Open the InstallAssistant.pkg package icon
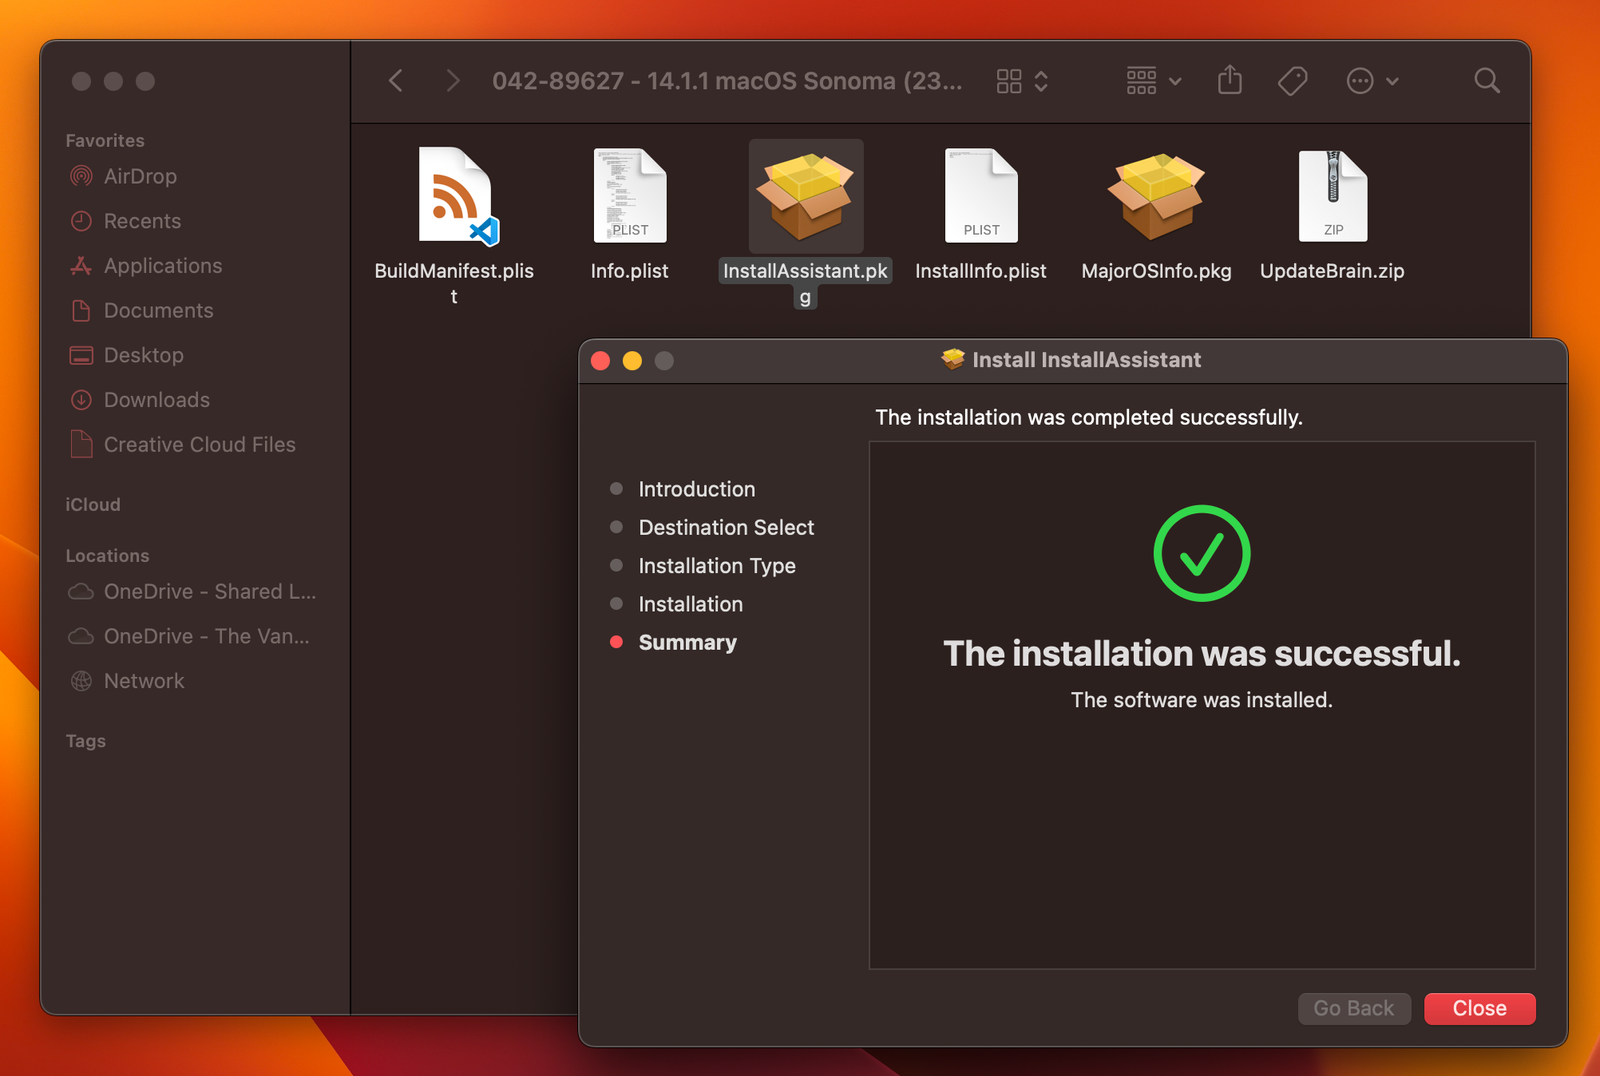 (x=805, y=196)
